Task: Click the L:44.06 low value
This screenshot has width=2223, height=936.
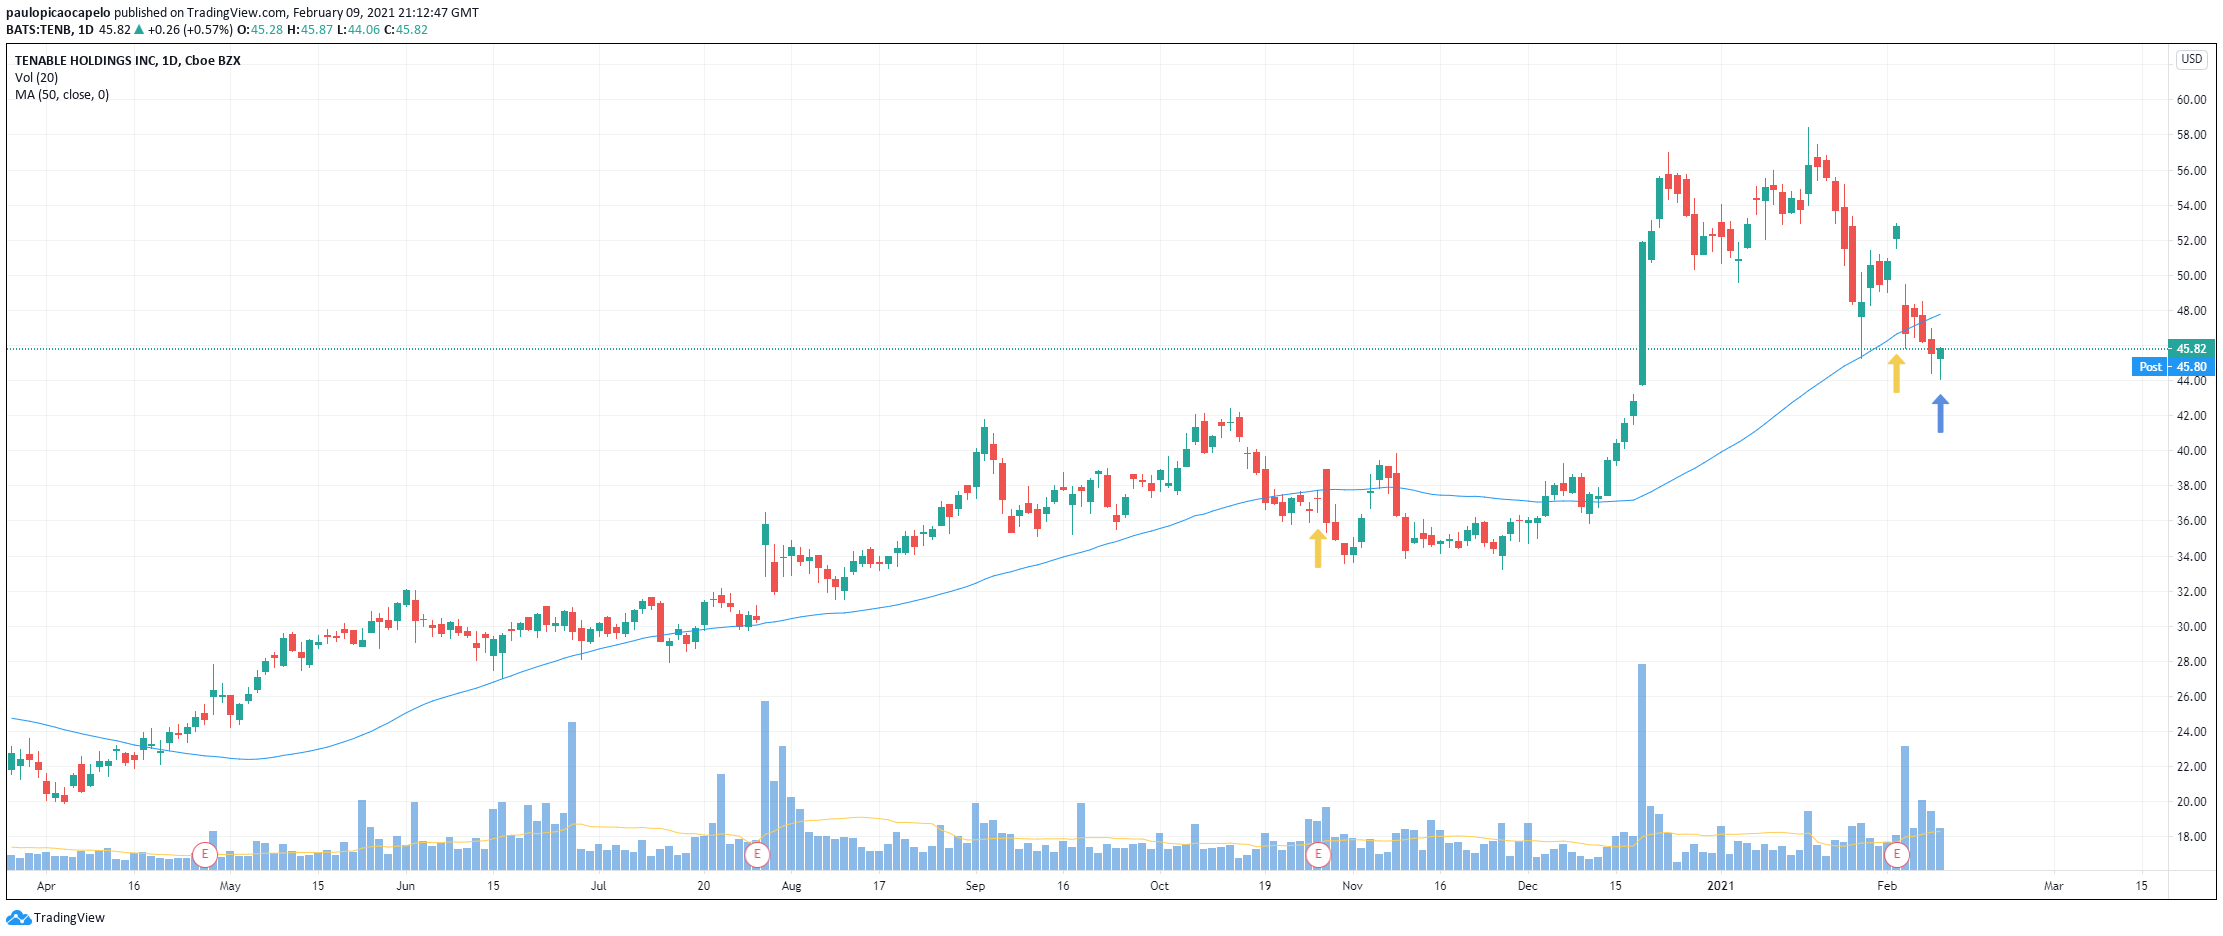Action: tap(358, 30)
